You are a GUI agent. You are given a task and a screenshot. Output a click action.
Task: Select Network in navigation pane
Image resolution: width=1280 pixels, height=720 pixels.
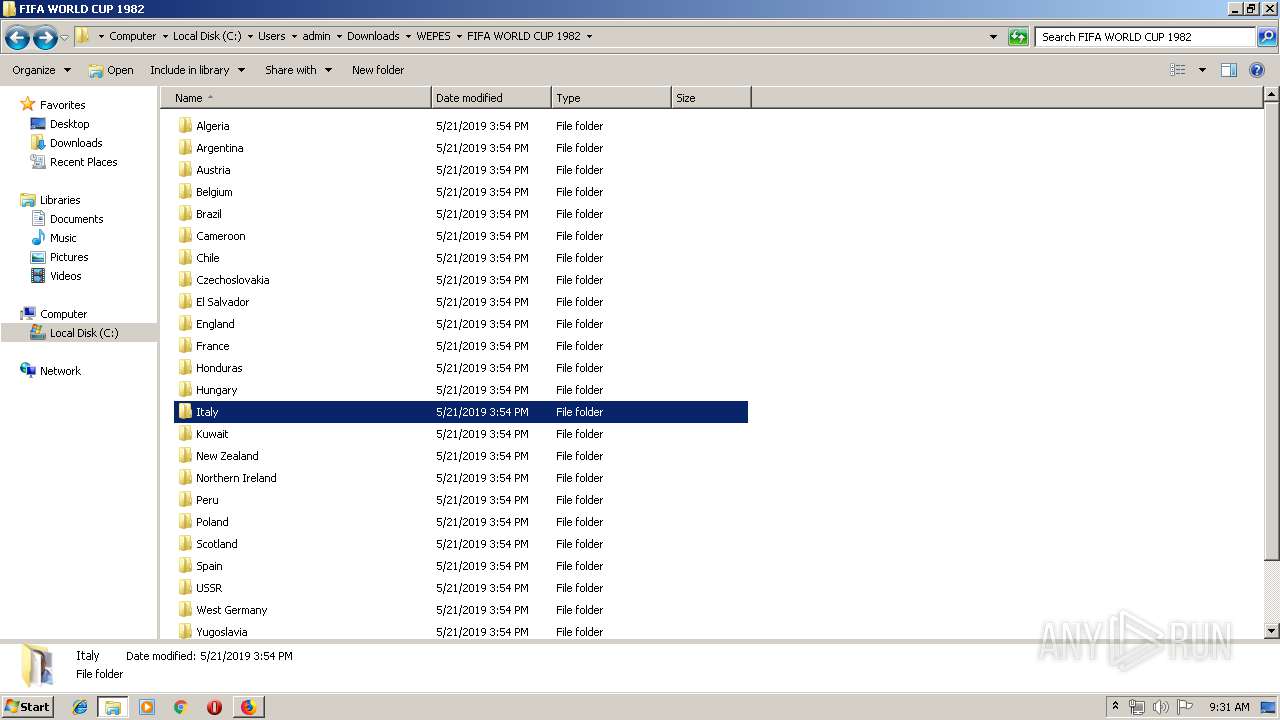60,371
